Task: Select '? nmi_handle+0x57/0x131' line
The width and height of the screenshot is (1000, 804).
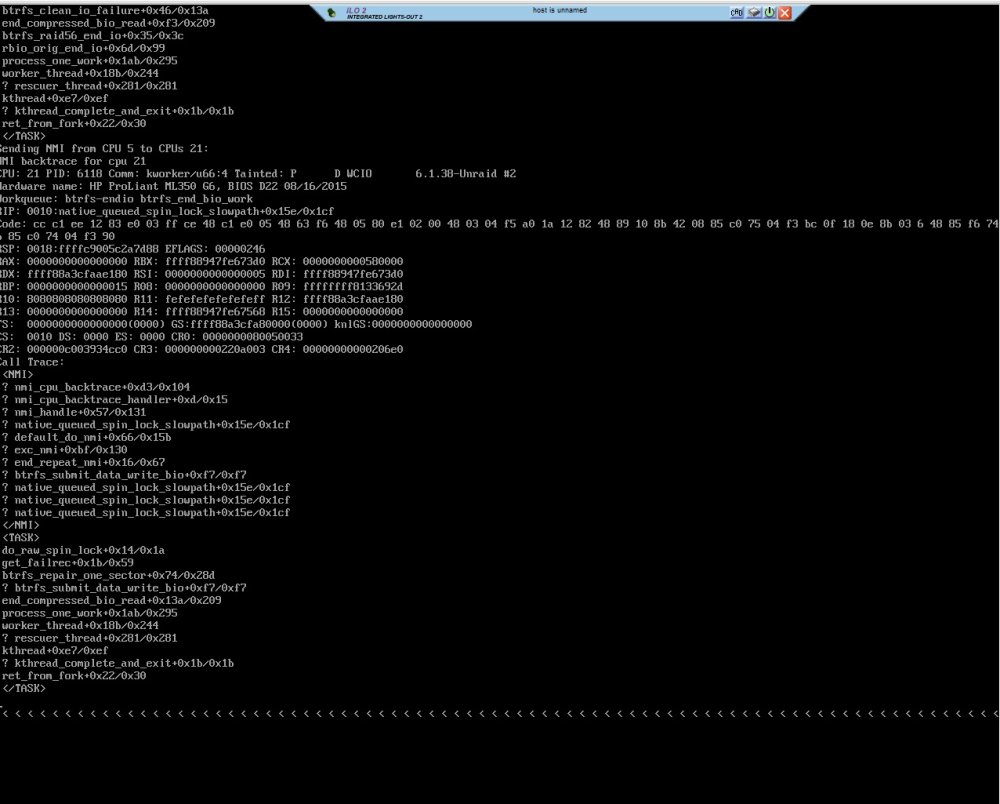Action: tap(74, 413)
